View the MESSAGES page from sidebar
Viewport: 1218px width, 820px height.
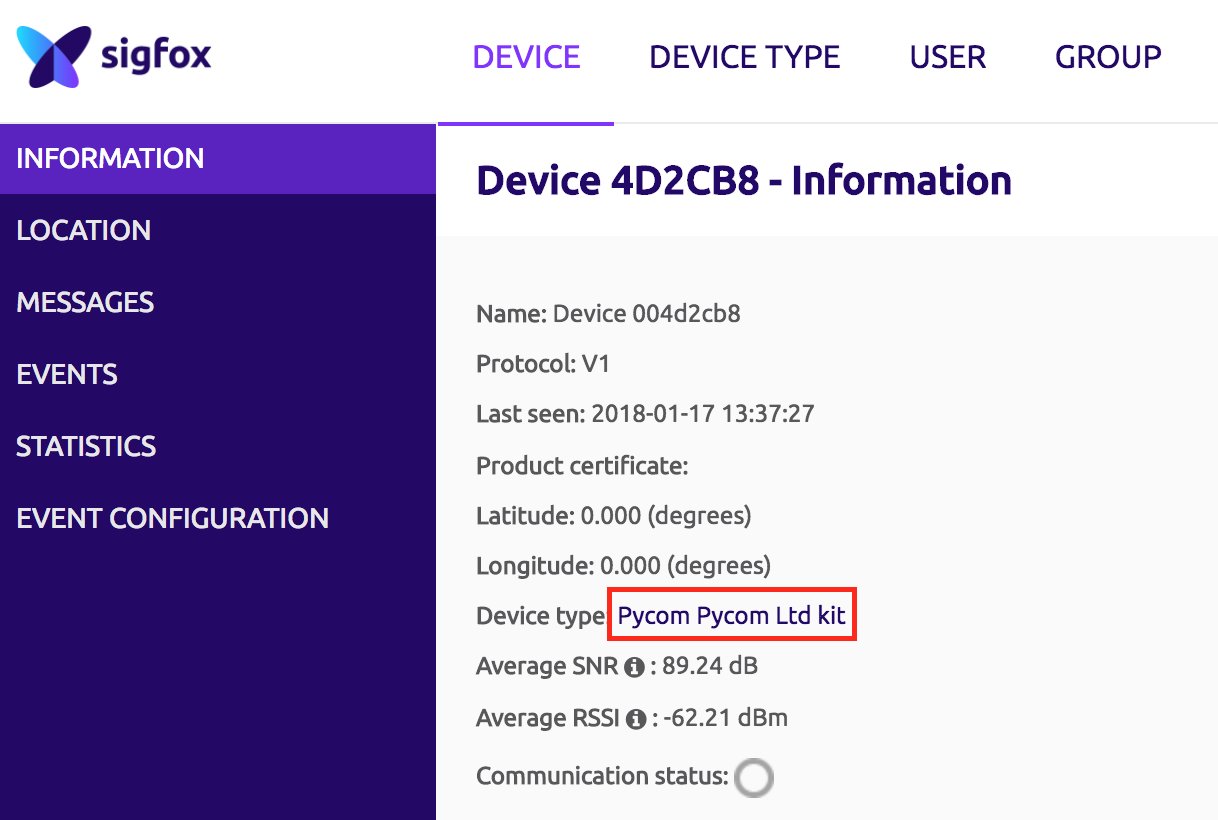[x=85, y=302]
